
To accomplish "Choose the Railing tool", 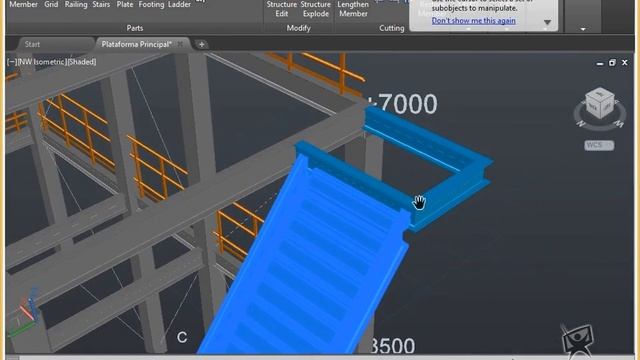I will 76,4.
